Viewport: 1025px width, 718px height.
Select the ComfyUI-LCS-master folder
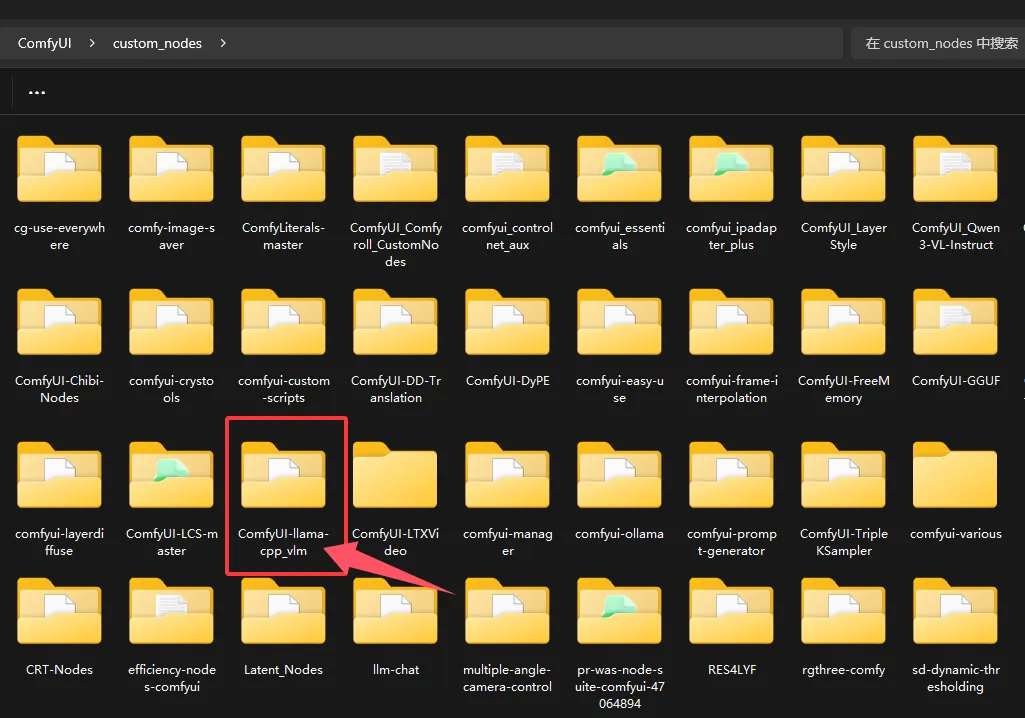pyautogui.click(x=171, y=475)
